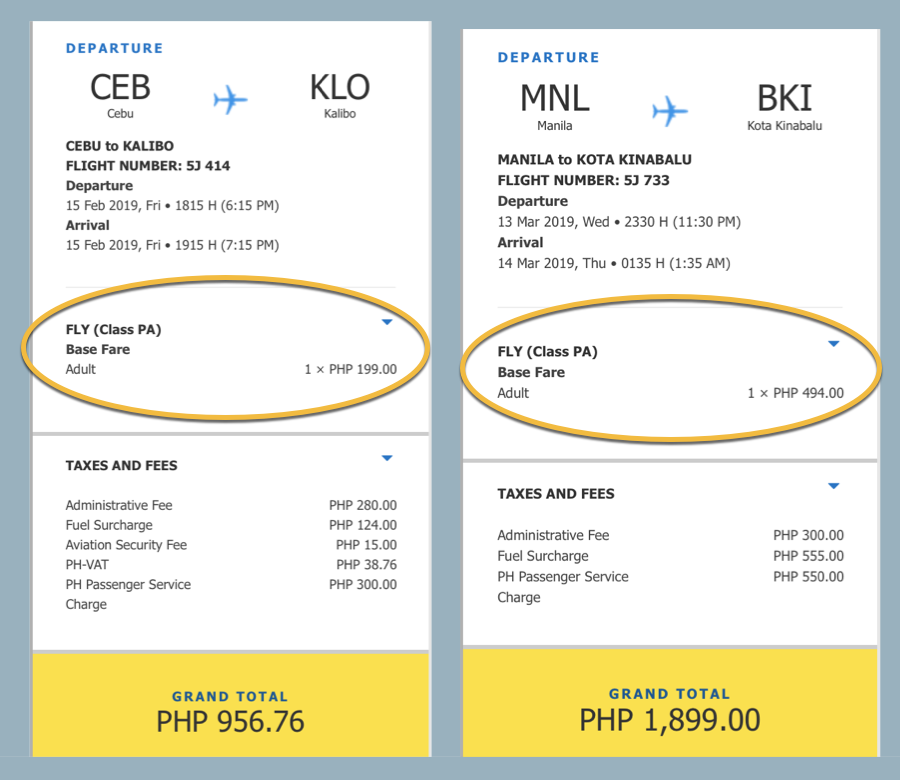Click the DEPARTURE heading above the Manila flight
This screenshot has width=900, height=780.
(x=549, y=58)
